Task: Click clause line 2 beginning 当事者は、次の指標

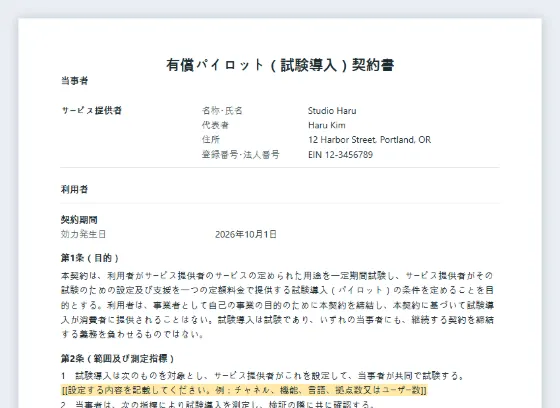Action: (x=218, y=404)
